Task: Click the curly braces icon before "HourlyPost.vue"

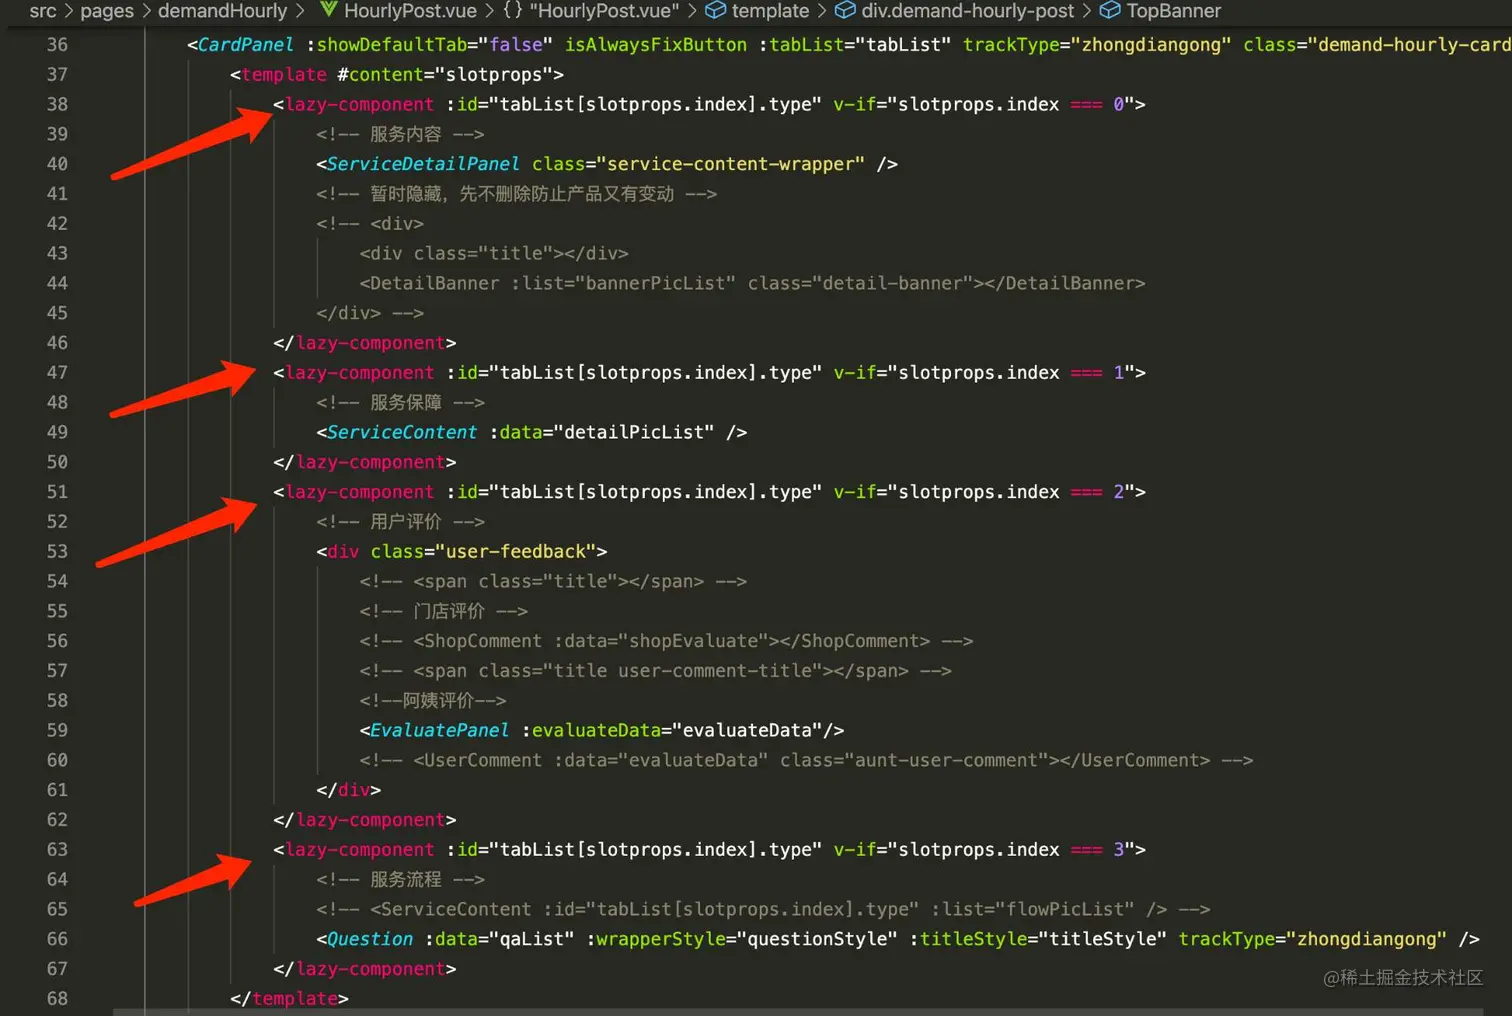Action: (512, 10)
